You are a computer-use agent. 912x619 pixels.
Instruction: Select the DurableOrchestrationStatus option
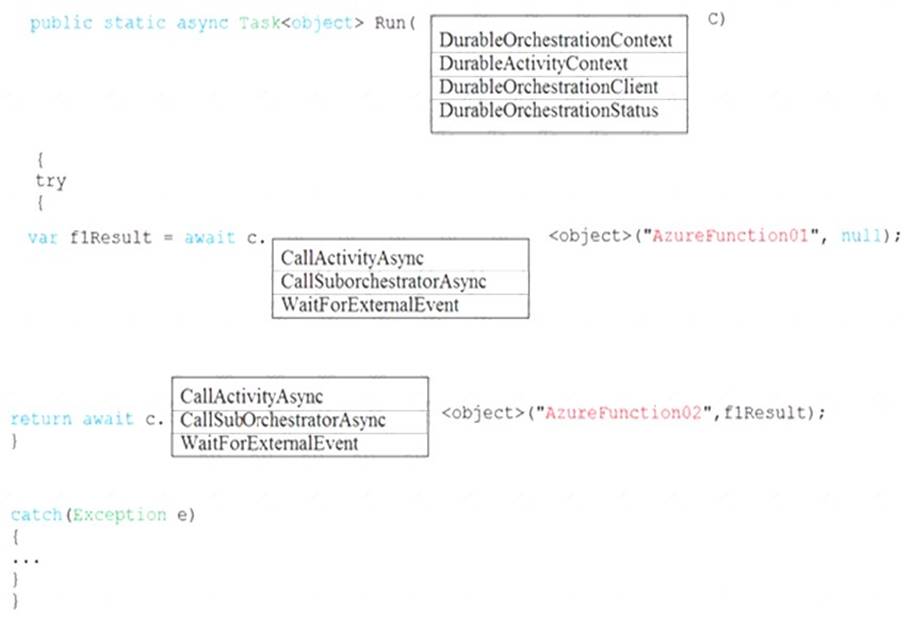point(548,110)
